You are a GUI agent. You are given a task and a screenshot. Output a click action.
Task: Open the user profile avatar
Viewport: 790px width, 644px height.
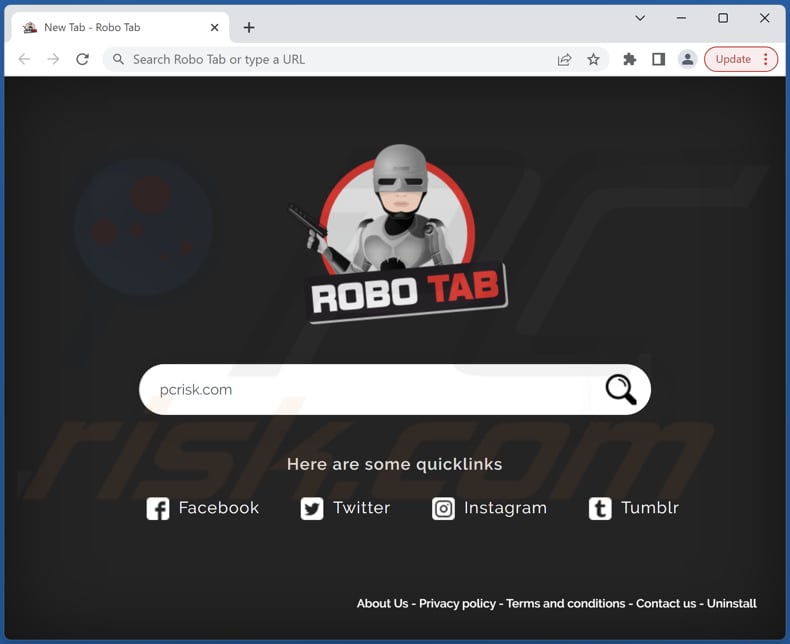pos(687,59)
